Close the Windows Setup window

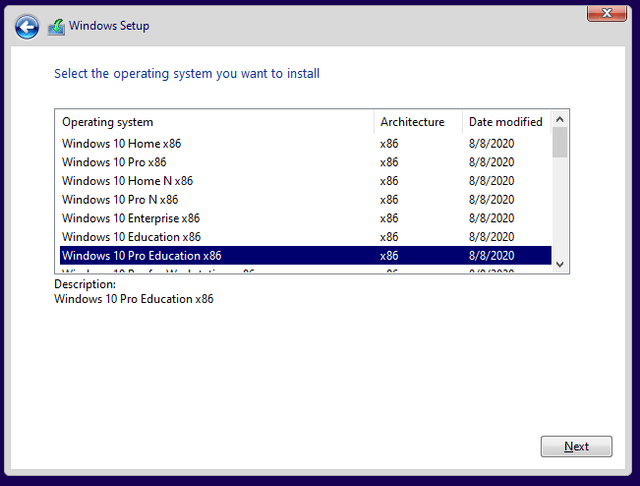(x=607, y=13)
